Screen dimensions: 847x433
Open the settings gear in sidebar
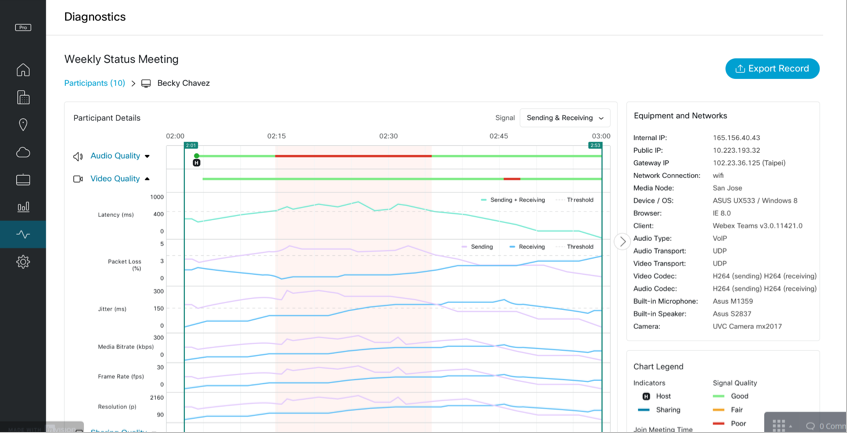(x=23, y=262)
